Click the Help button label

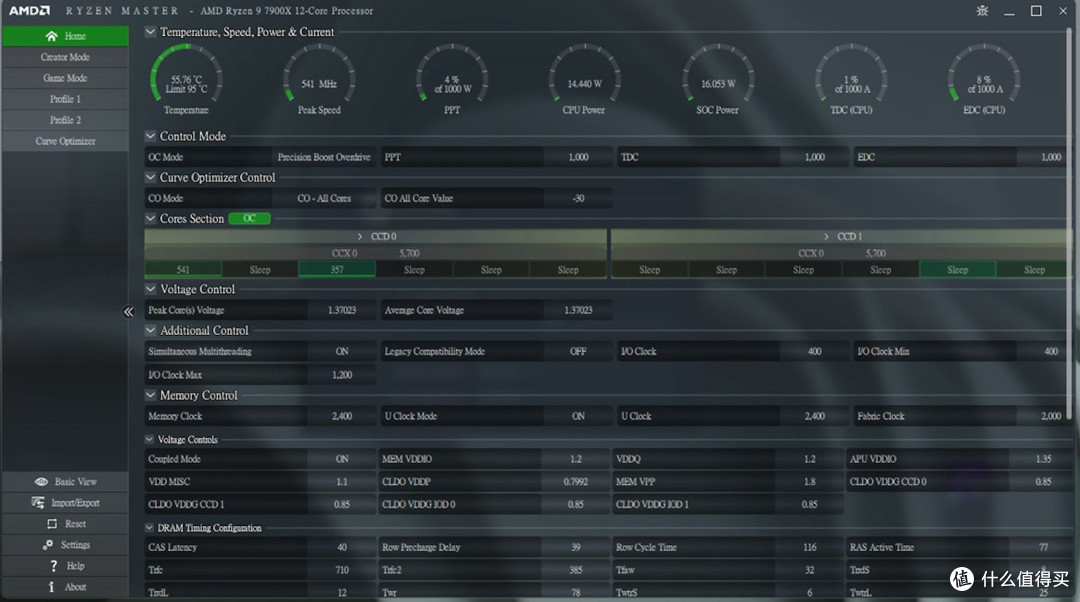click(75, 565)
